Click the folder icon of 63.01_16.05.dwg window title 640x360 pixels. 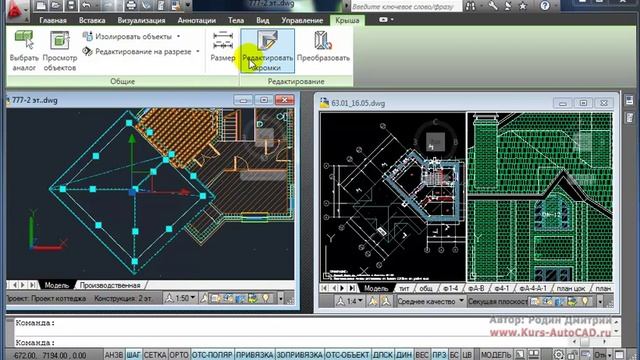[324, 103]
